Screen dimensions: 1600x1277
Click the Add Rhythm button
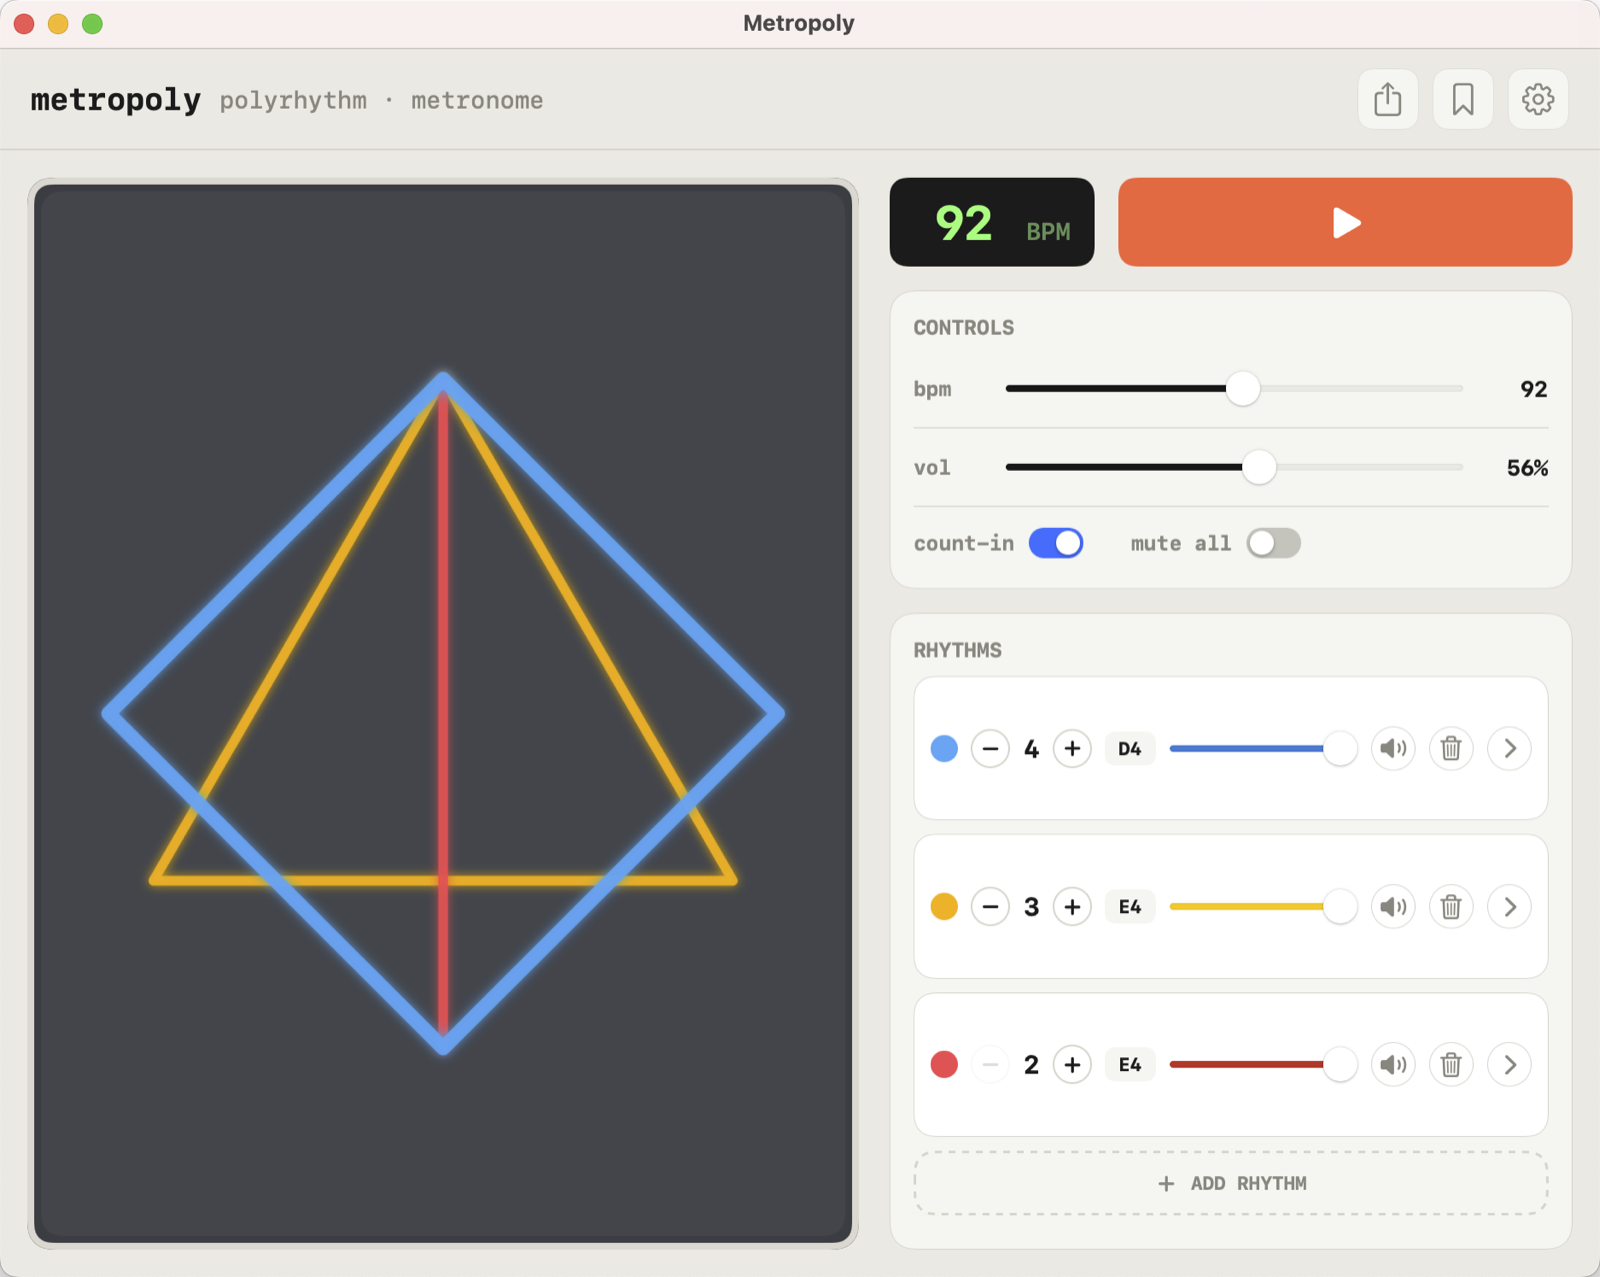pyautogui.click(x=1231, y=1183)
